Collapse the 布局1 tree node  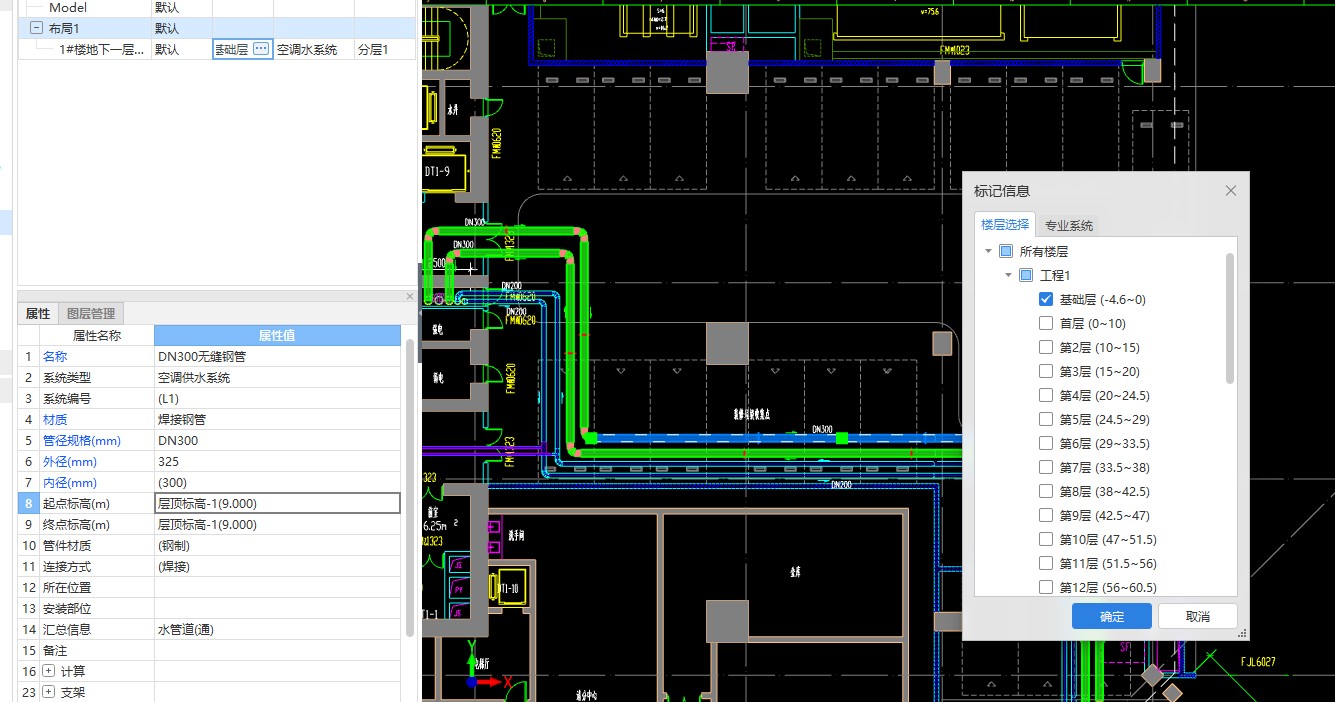click(37, 28)
